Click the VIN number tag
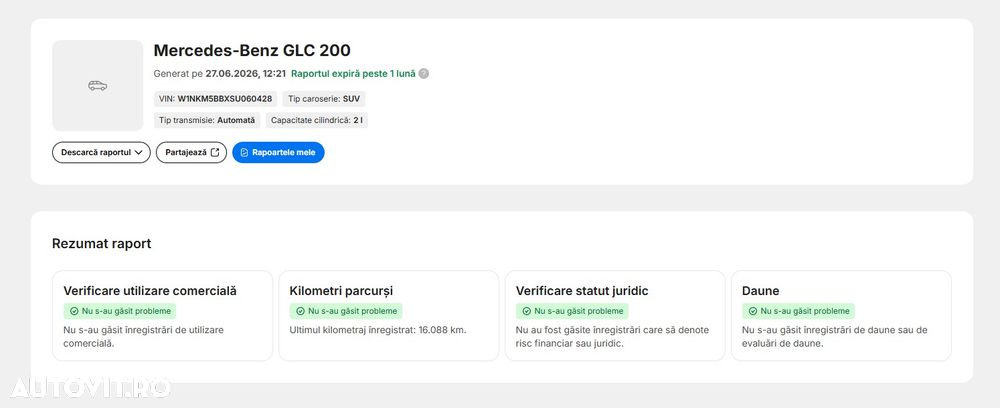 tap(216, 99)
